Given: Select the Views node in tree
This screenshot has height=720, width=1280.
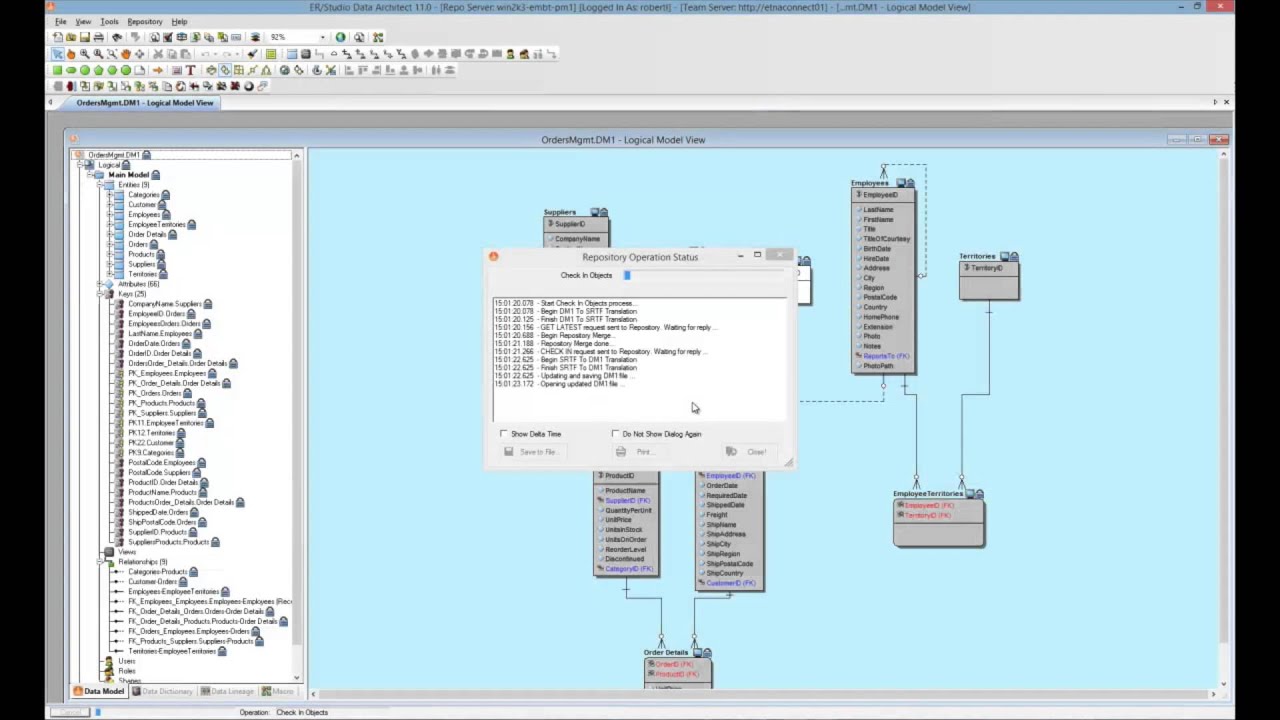Looking at the screenshot, I should [x=127, y=552].
